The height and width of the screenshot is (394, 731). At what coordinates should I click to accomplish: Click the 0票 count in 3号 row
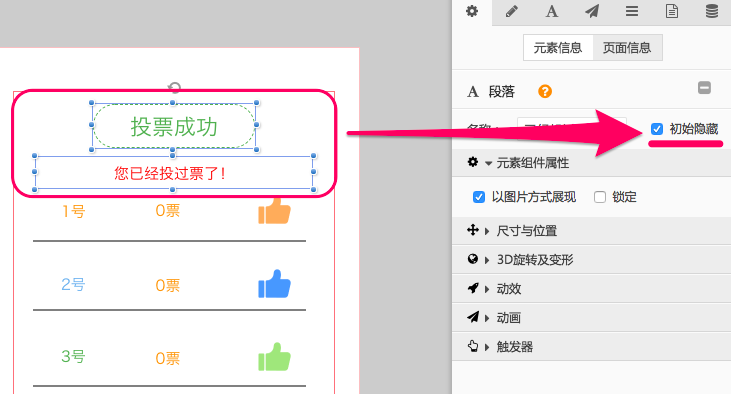pyautogui.click(x=167, y=358)
